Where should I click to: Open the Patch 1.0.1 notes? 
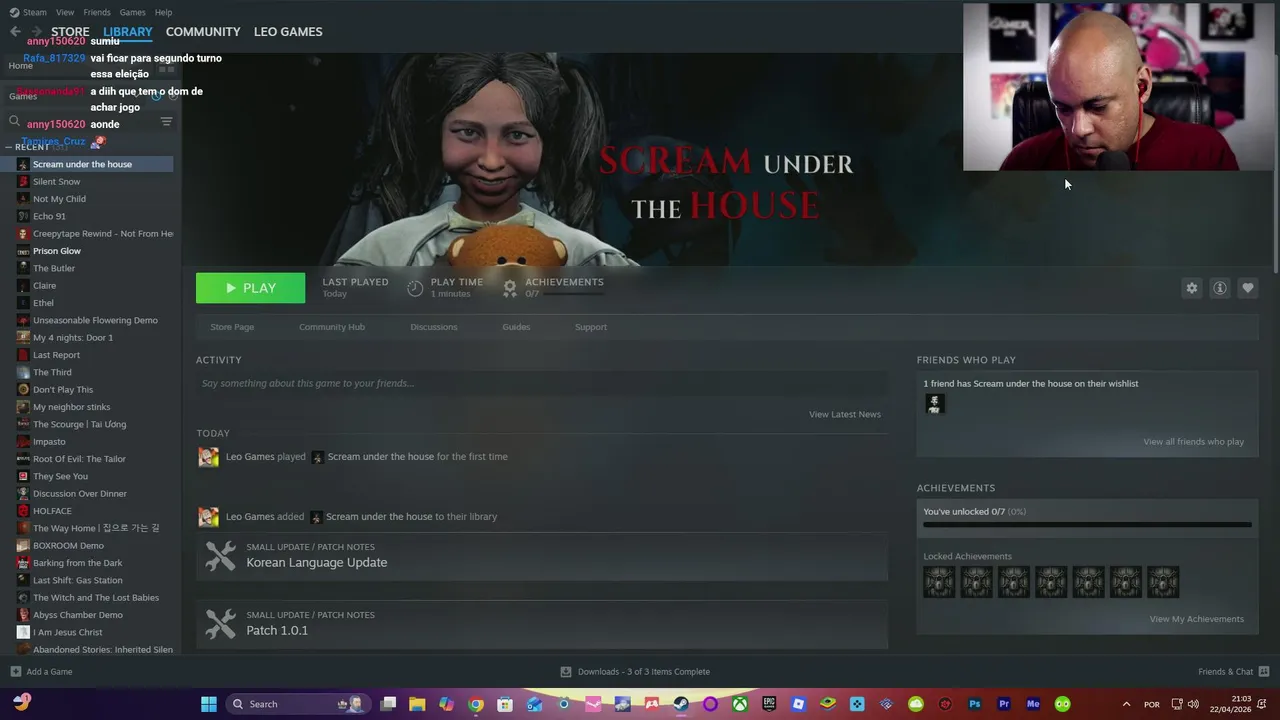[x=277, y=630]
